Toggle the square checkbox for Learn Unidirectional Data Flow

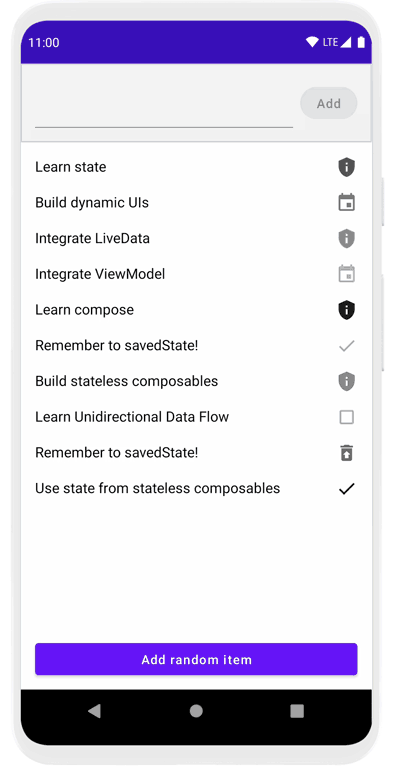coord(346,417)
